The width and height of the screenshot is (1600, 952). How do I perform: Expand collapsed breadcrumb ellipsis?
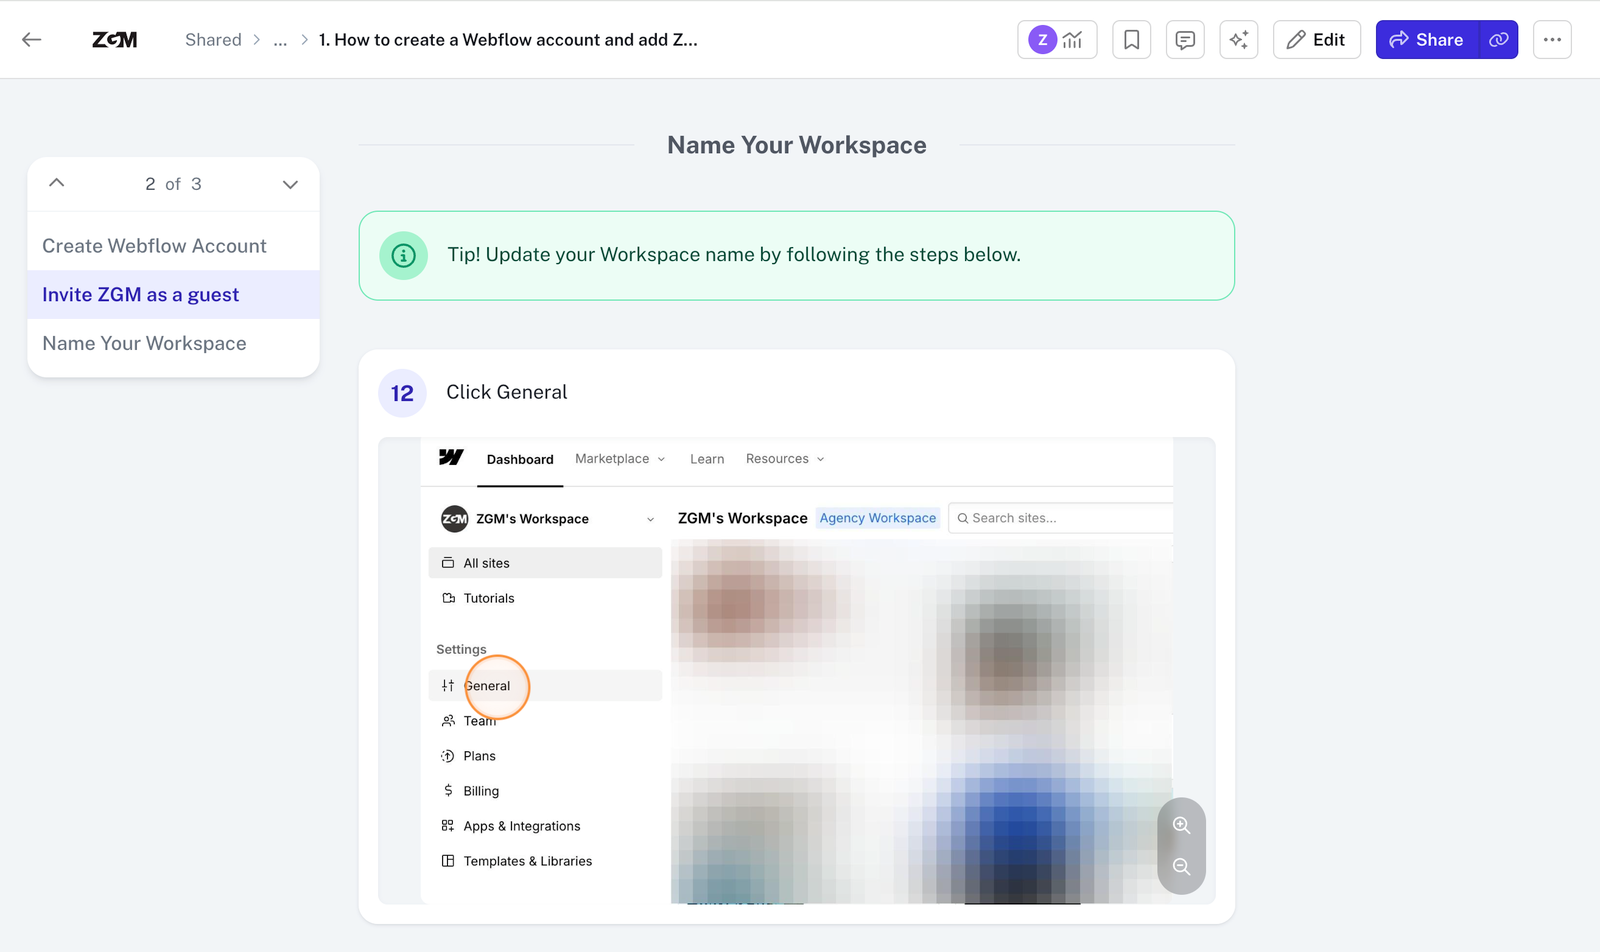point(280,40)
